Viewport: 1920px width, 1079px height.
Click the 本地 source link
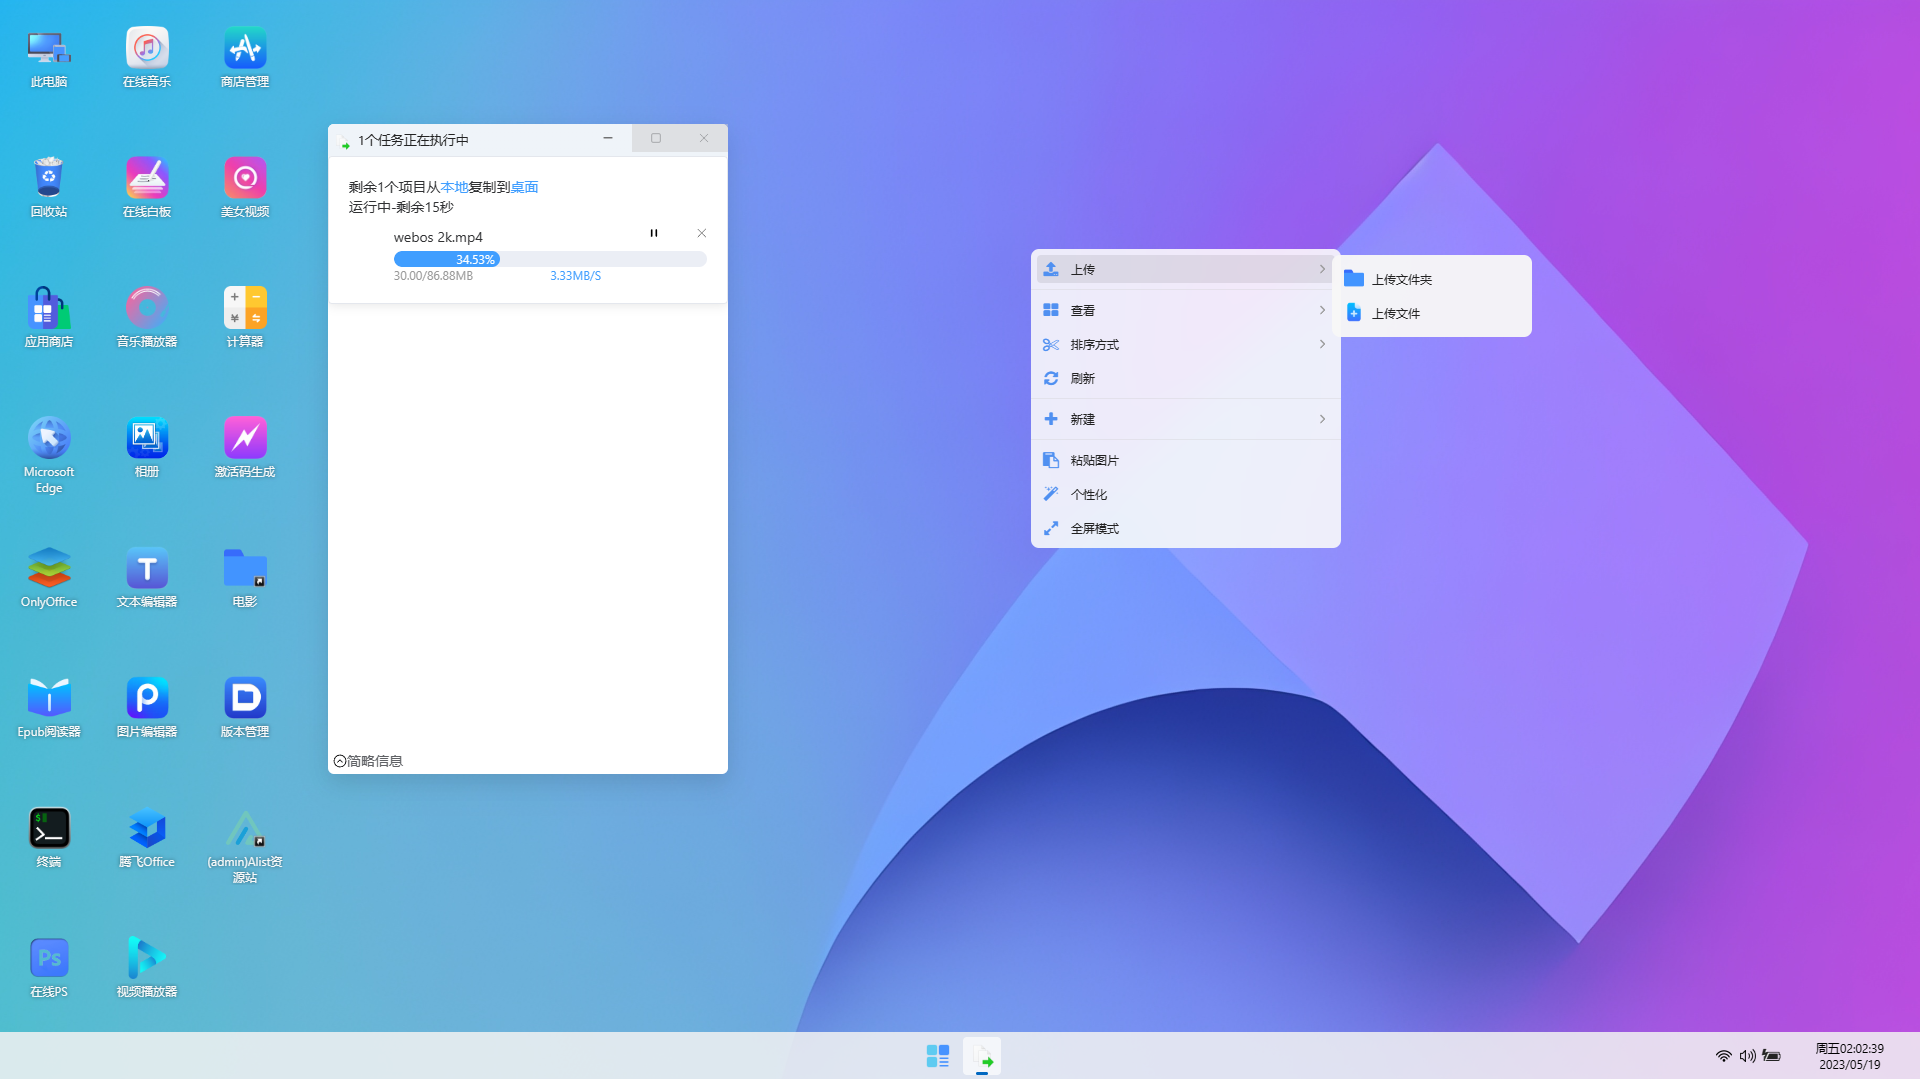pyautogui.click(x=455, y=187)
